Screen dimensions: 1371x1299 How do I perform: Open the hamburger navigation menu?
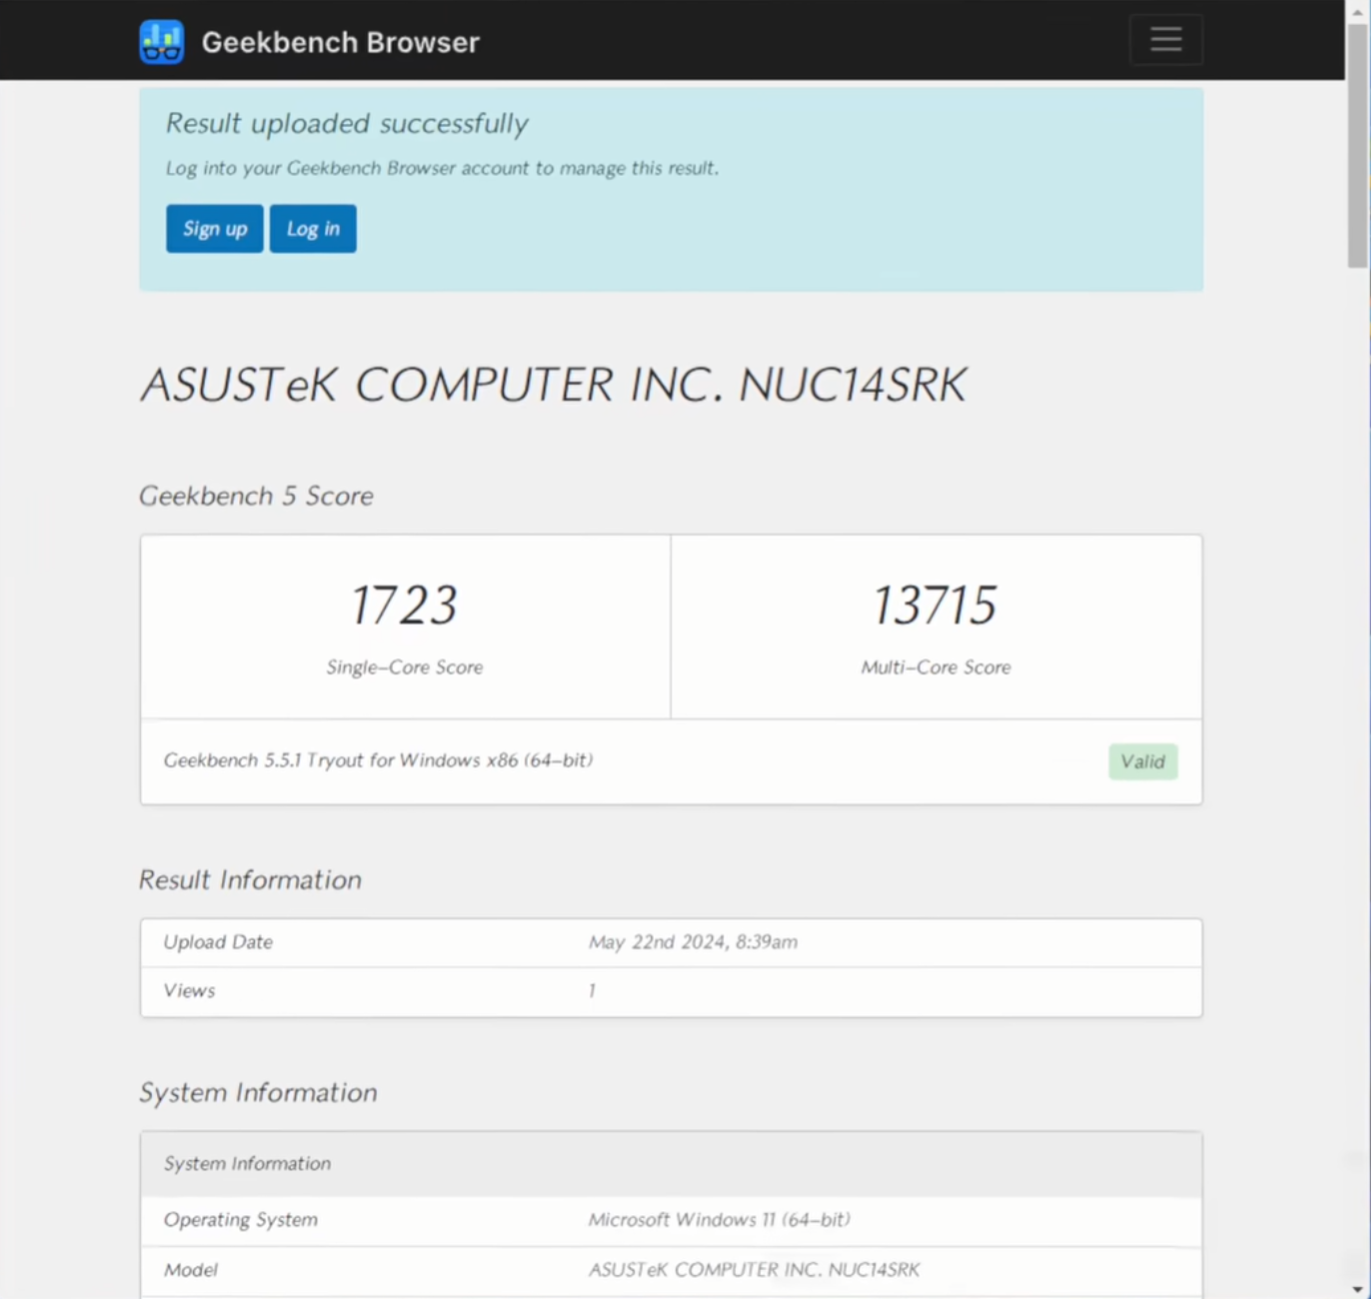pos(1166,40)
